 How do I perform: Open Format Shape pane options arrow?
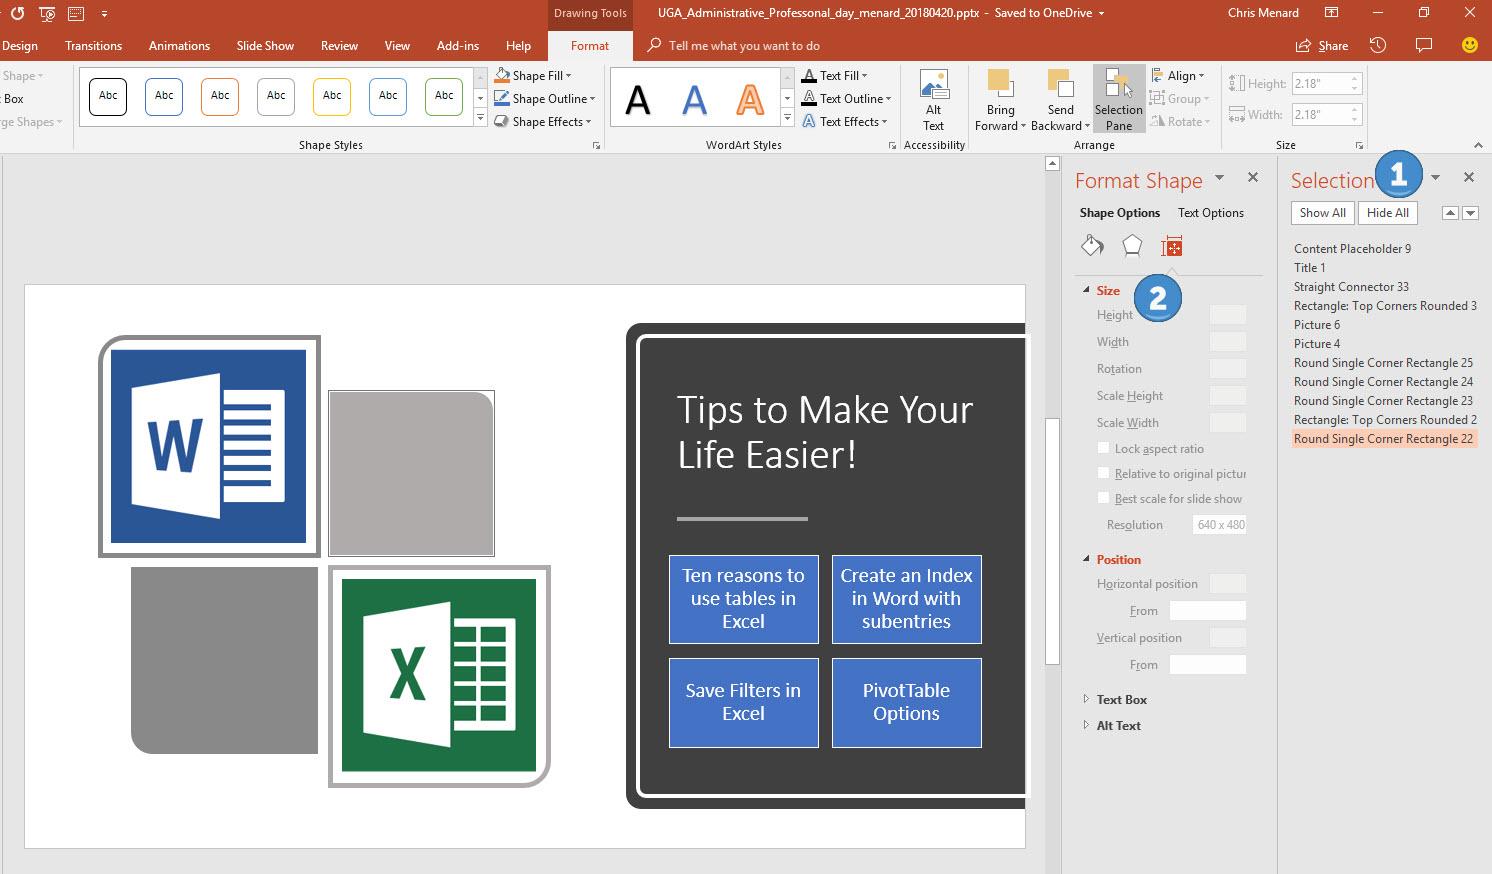(1219, 177)
